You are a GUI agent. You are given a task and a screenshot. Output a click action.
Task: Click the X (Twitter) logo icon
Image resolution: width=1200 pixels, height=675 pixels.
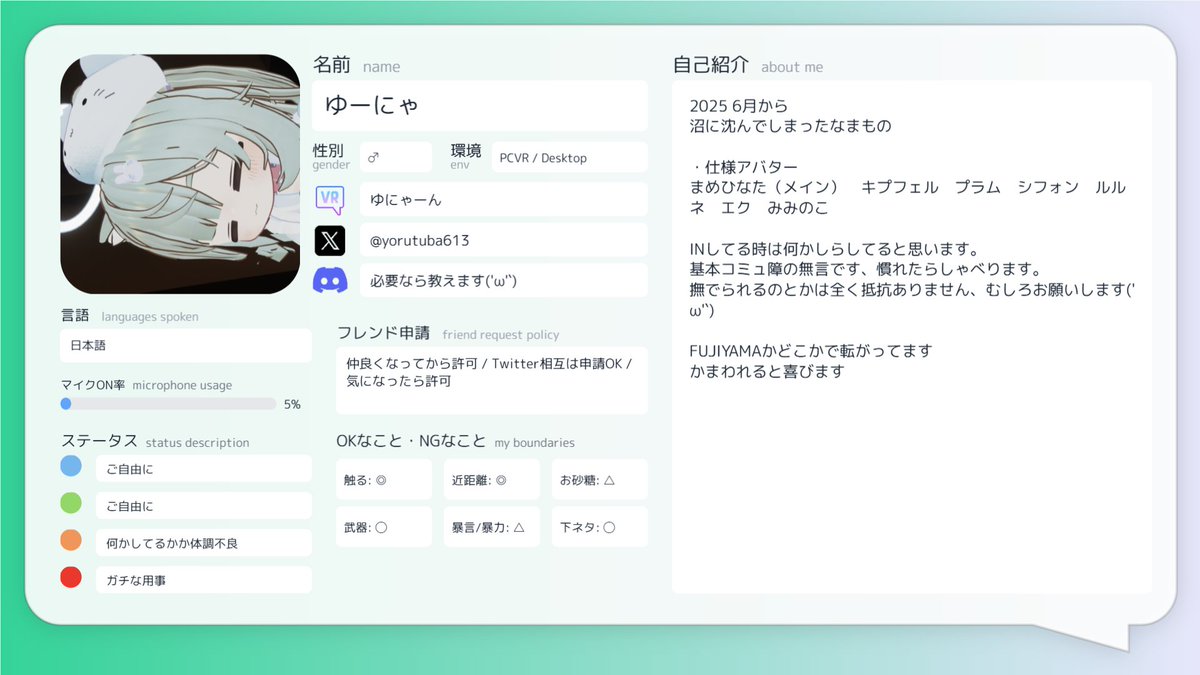330,240
